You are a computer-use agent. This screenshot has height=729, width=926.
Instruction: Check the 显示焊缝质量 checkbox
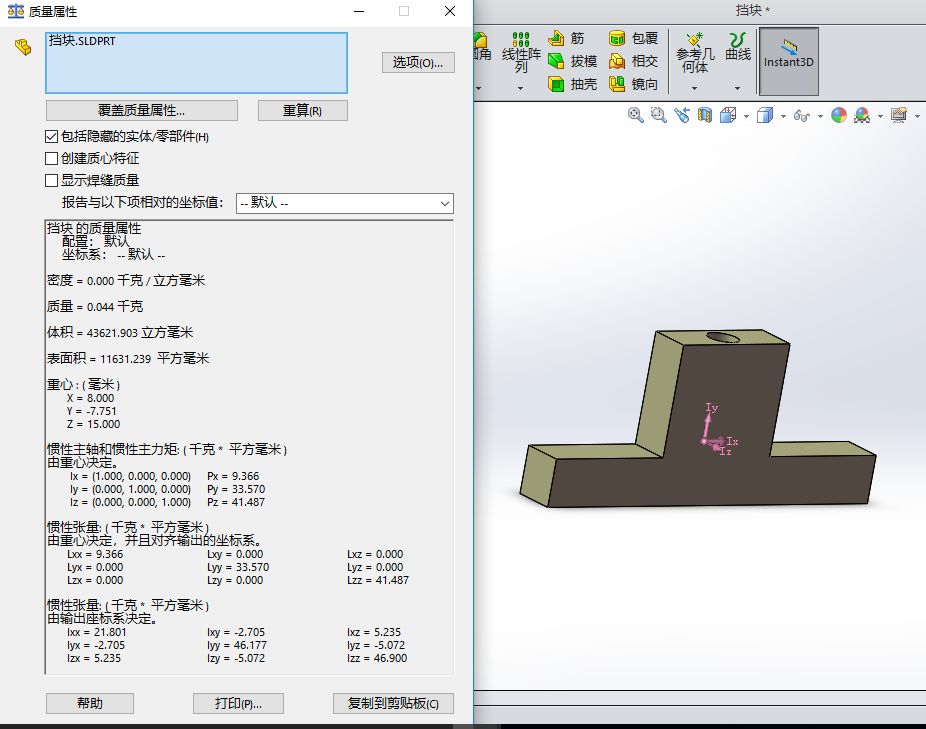pos(52,180)
